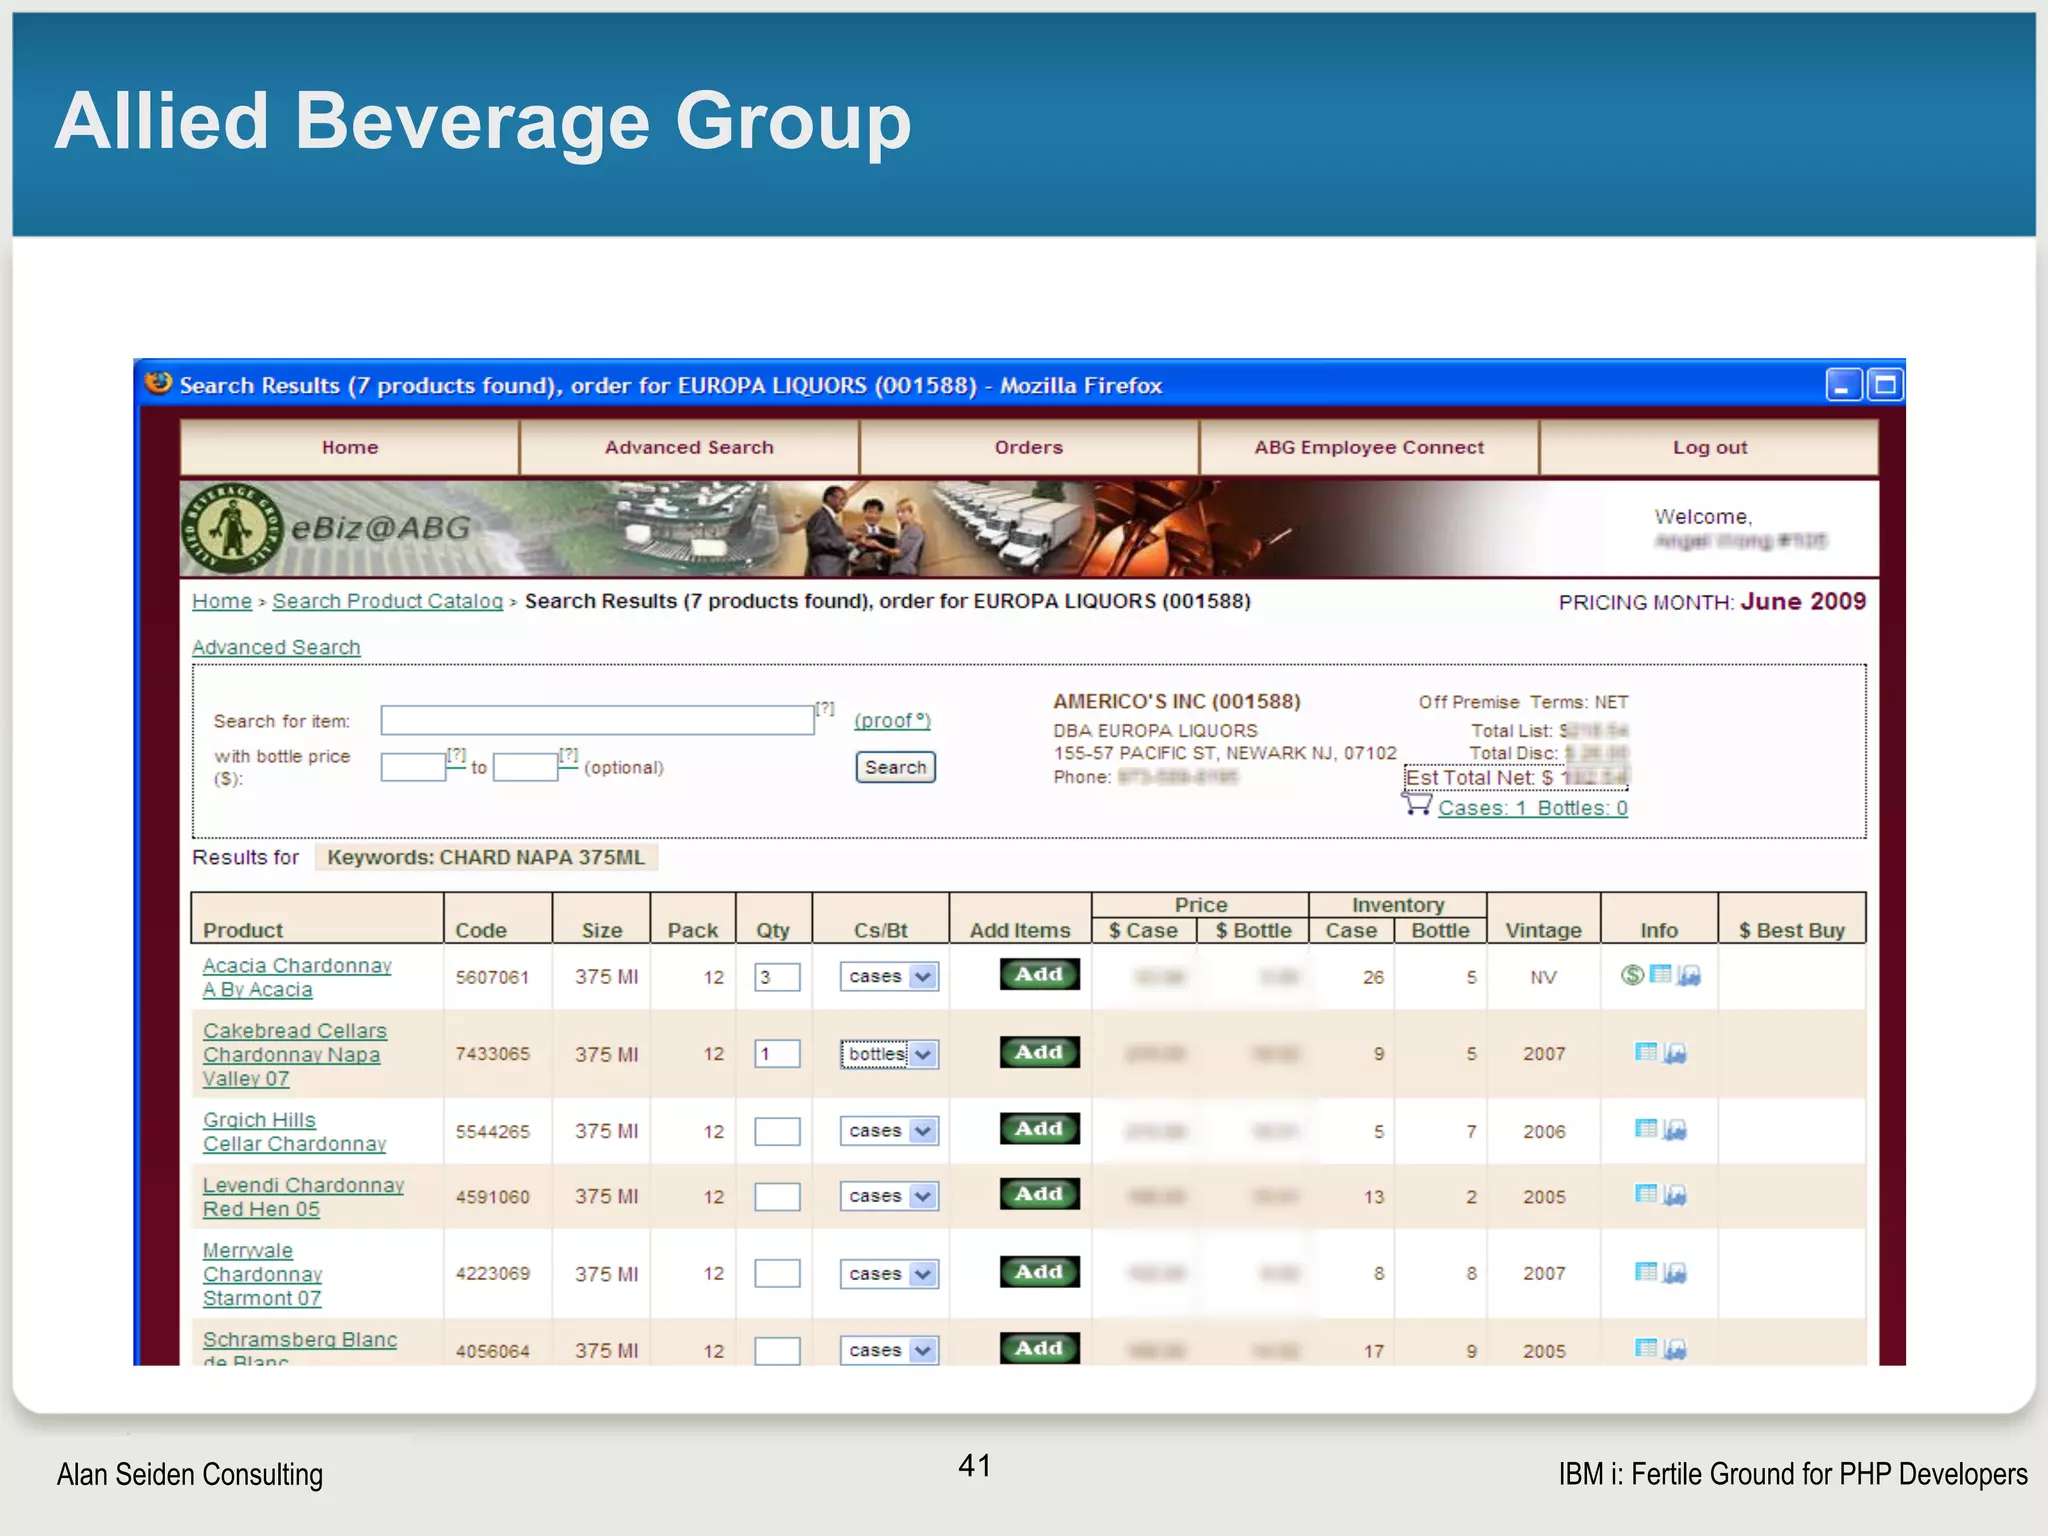Open the table info icon for Cakebread Cellars

(x=1646, y=1051)
